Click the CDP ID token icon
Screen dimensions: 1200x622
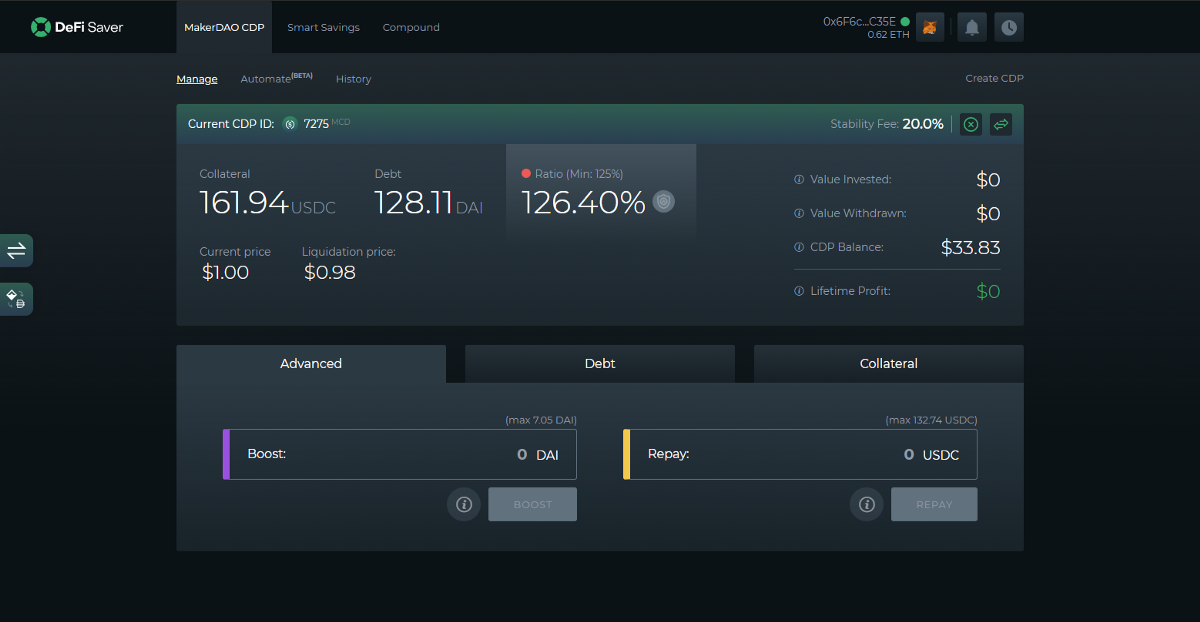(x=290, y=124)
